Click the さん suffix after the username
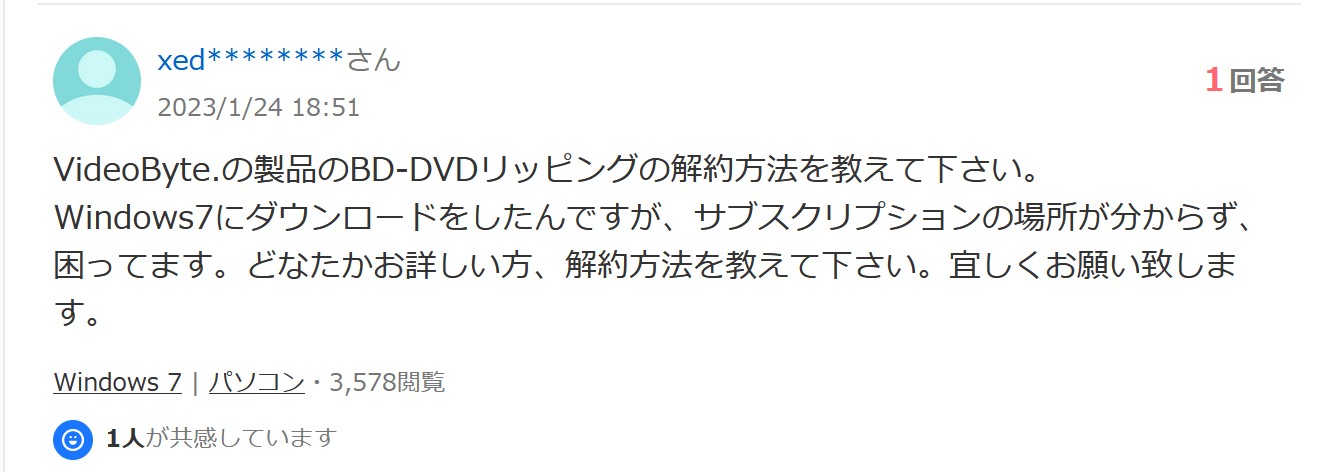This screenshot has width=1322, height=472. [x=374, y=60]
